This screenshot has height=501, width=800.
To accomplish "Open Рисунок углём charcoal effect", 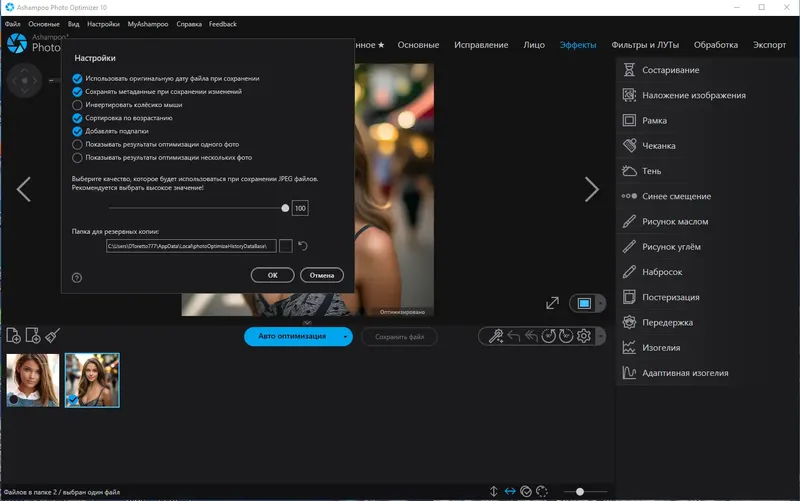I will pos(661,247).
